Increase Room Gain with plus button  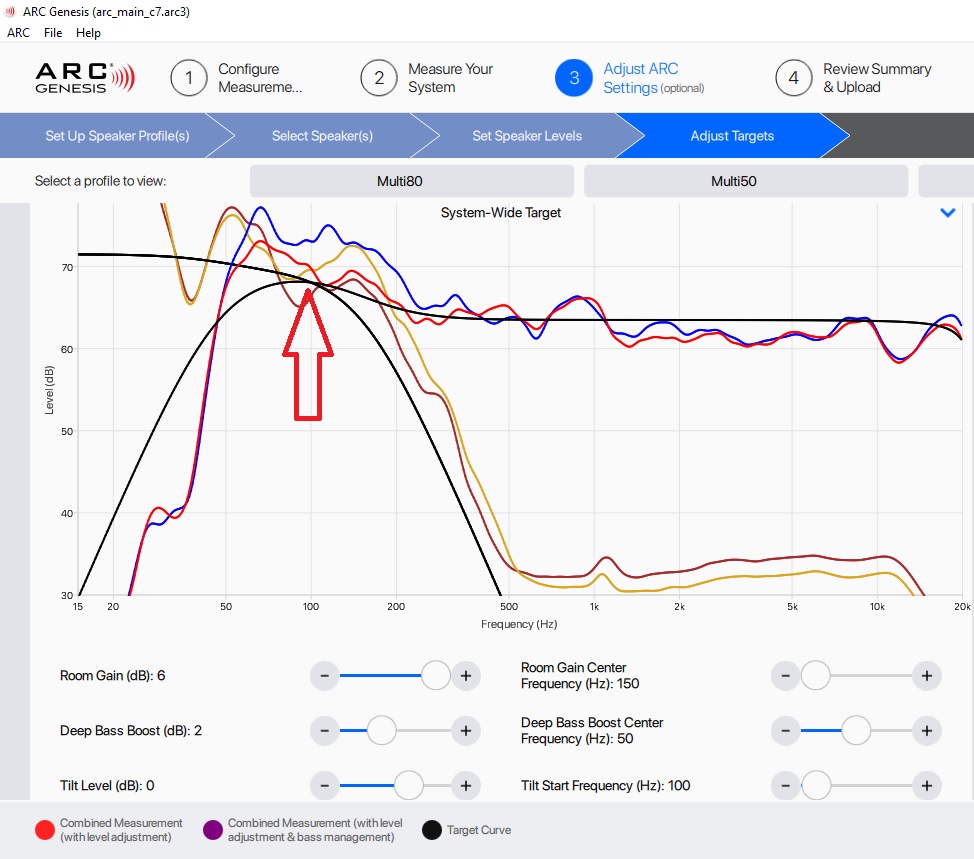click(465, 676)
